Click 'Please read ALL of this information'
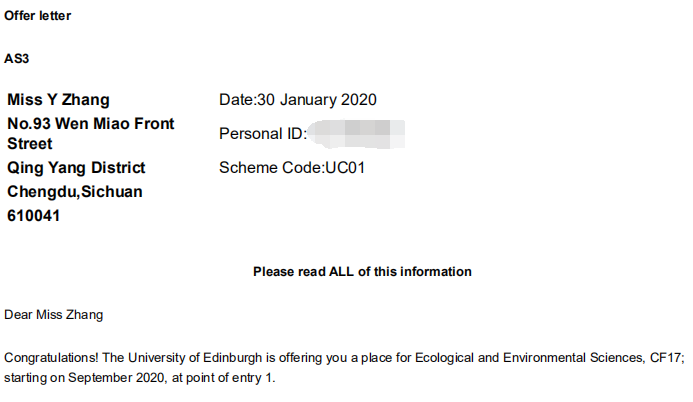Image resolution: width=693 pixels, height=402 pixels. (x=362, y=272)
